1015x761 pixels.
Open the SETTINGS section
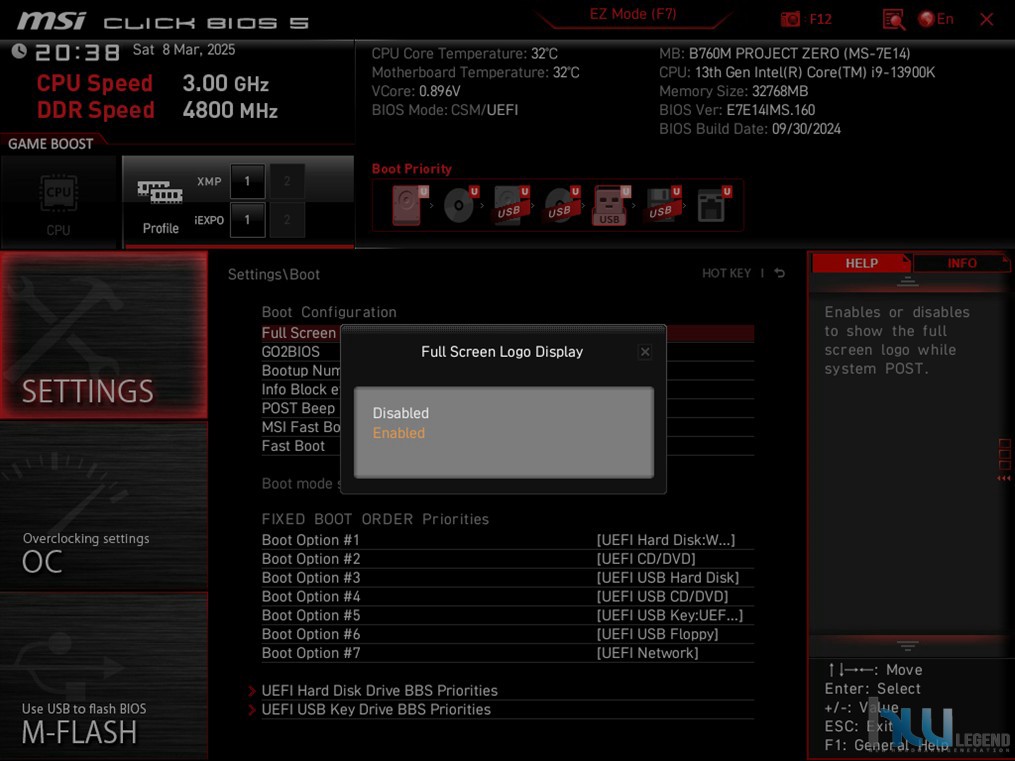point(104,335)
